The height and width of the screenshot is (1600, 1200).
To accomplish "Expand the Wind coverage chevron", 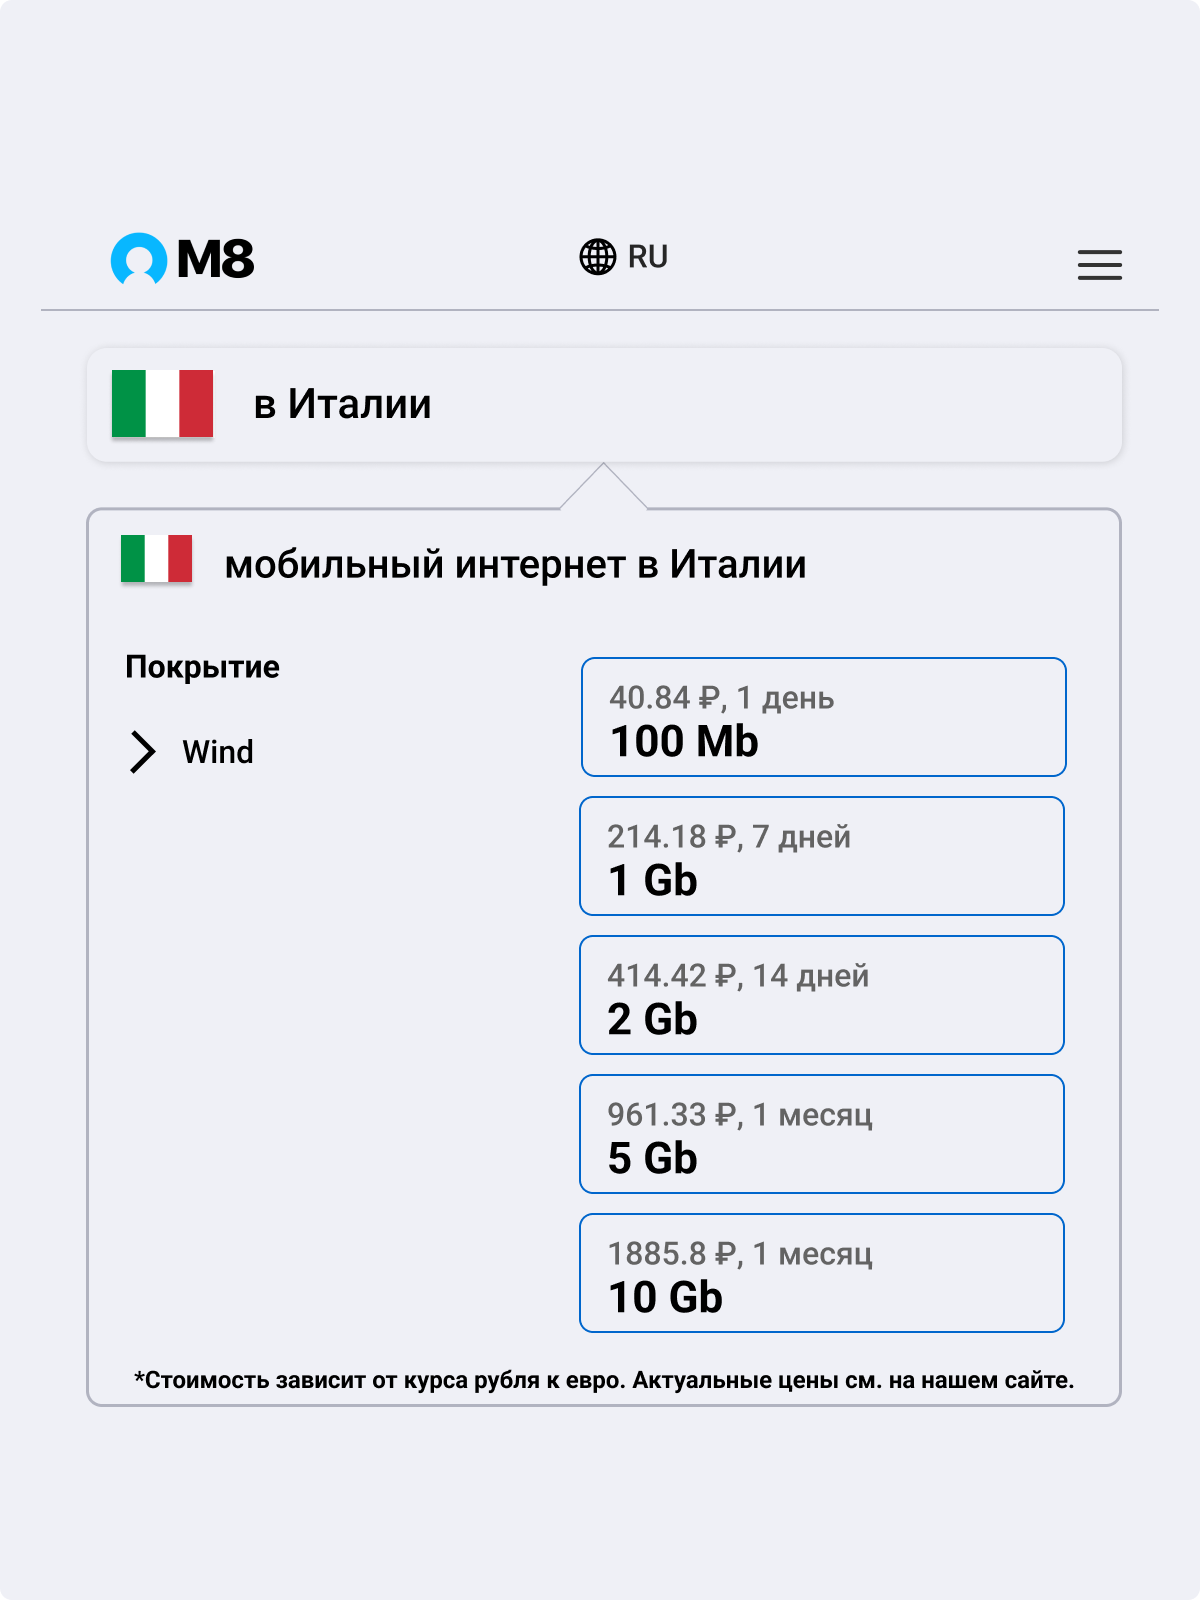I will 143,752.
